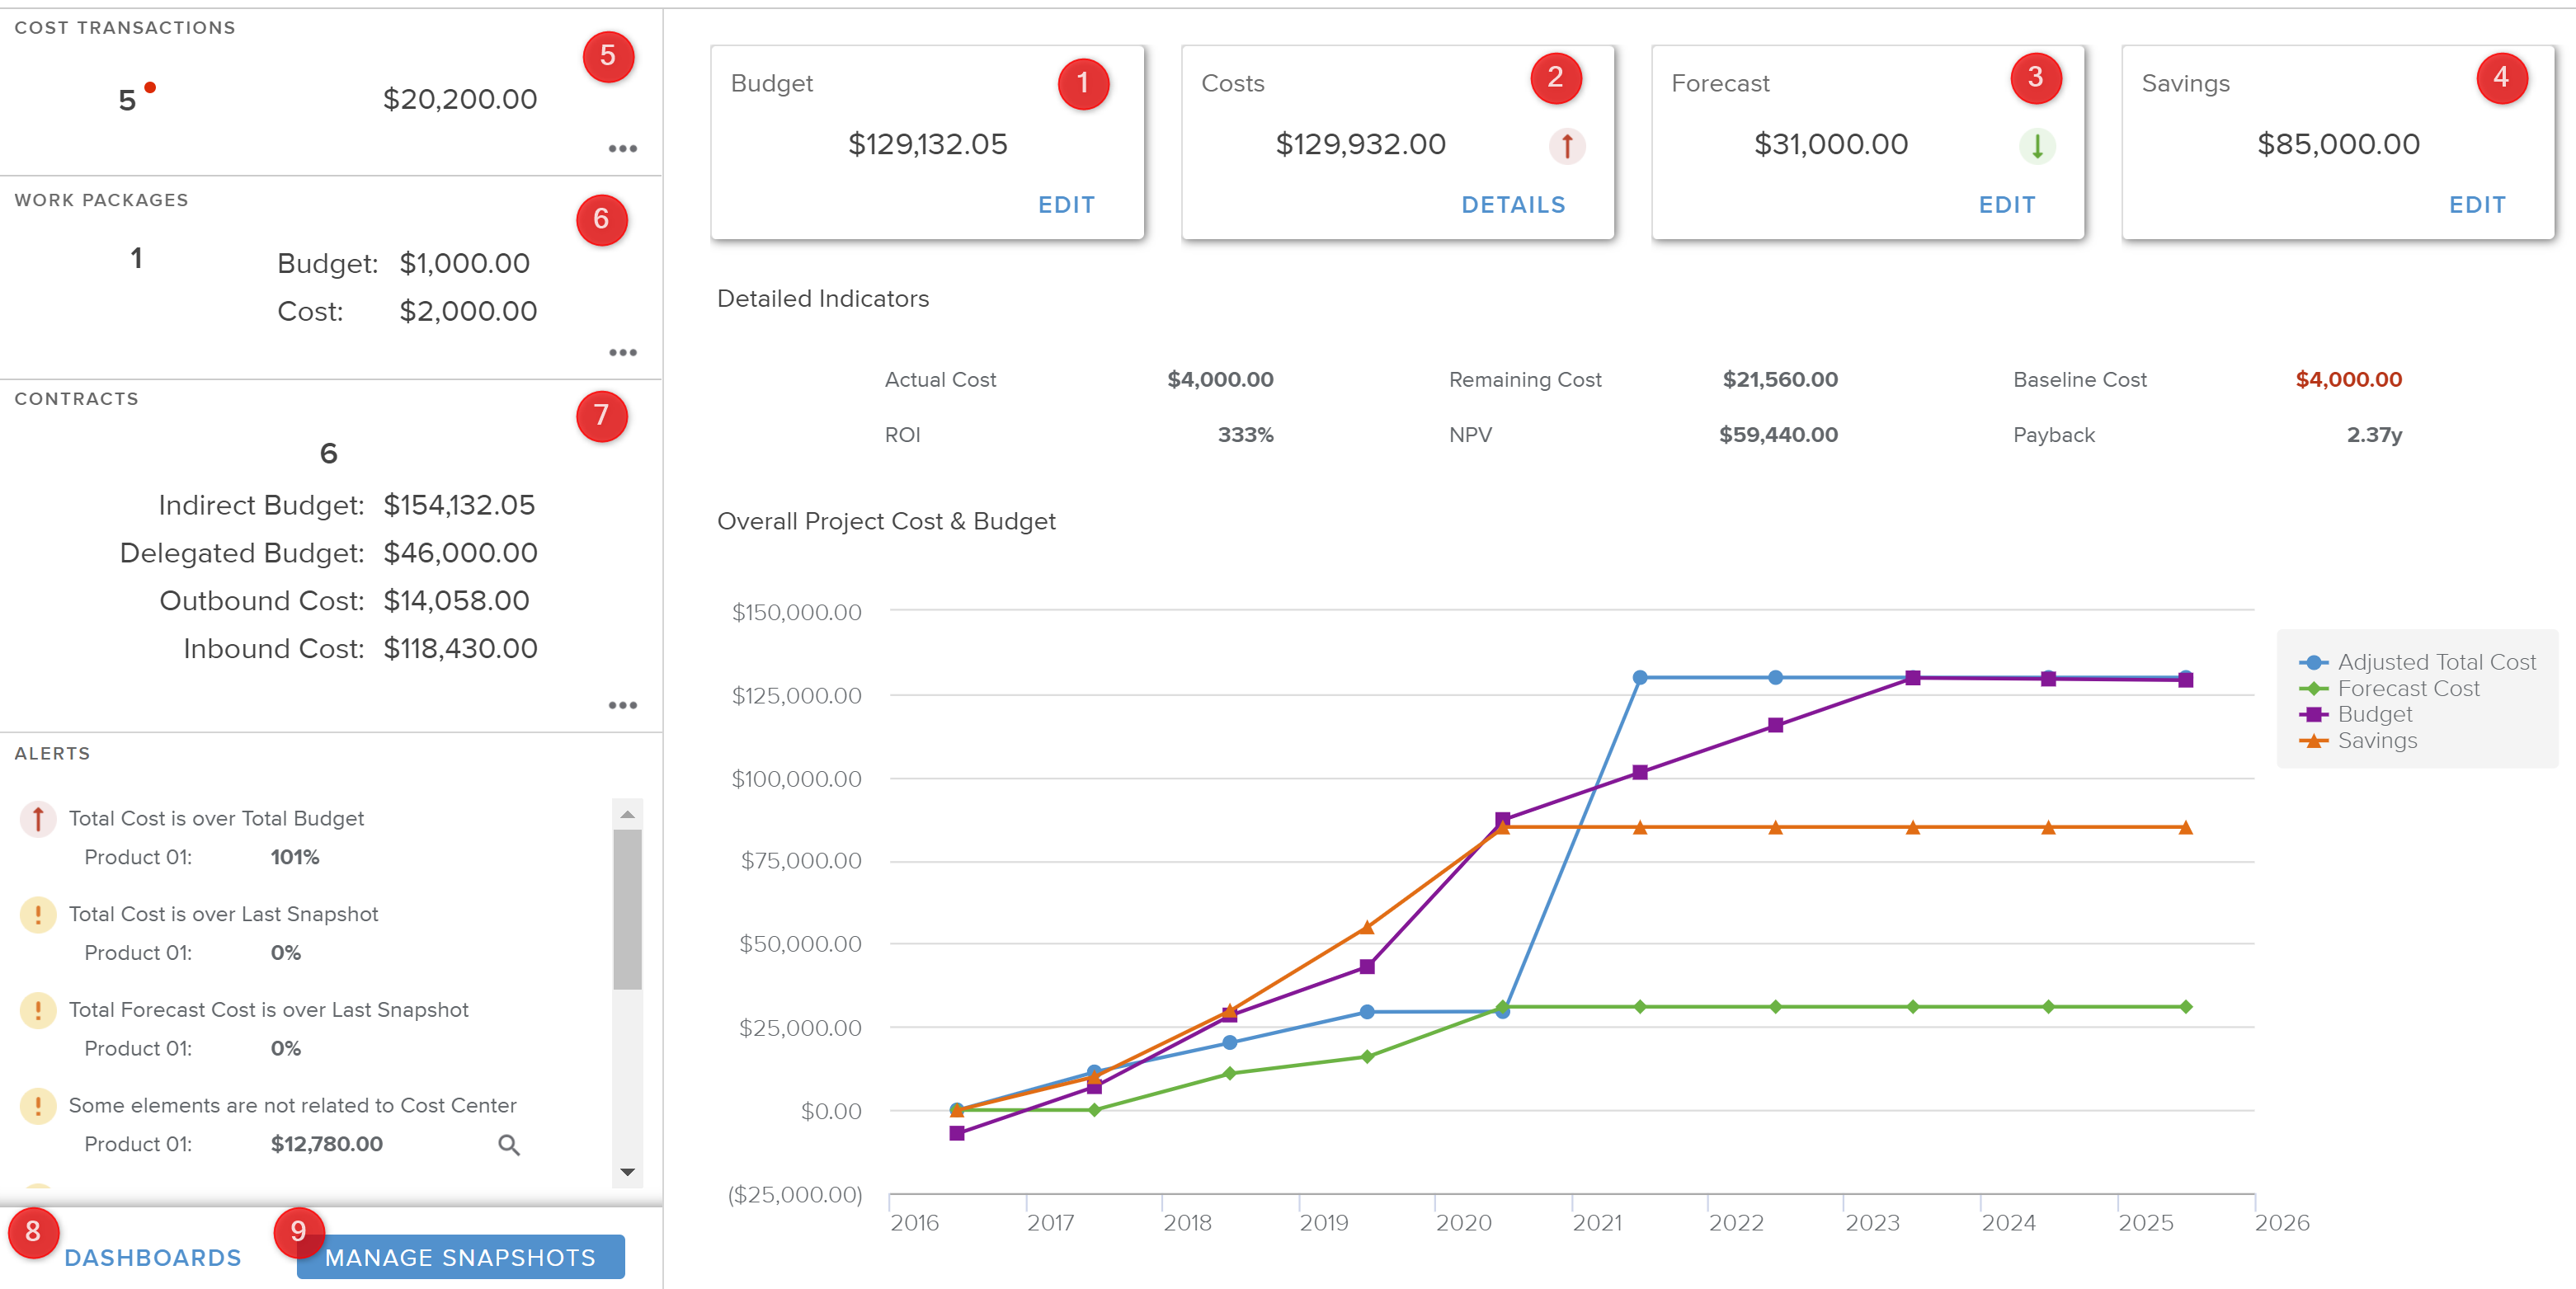Toggle Adjusted Total Cost series in chart legend
Image resolution: width=2576 pixels, height=1289 pixels.
click(x=2436, y=662)
